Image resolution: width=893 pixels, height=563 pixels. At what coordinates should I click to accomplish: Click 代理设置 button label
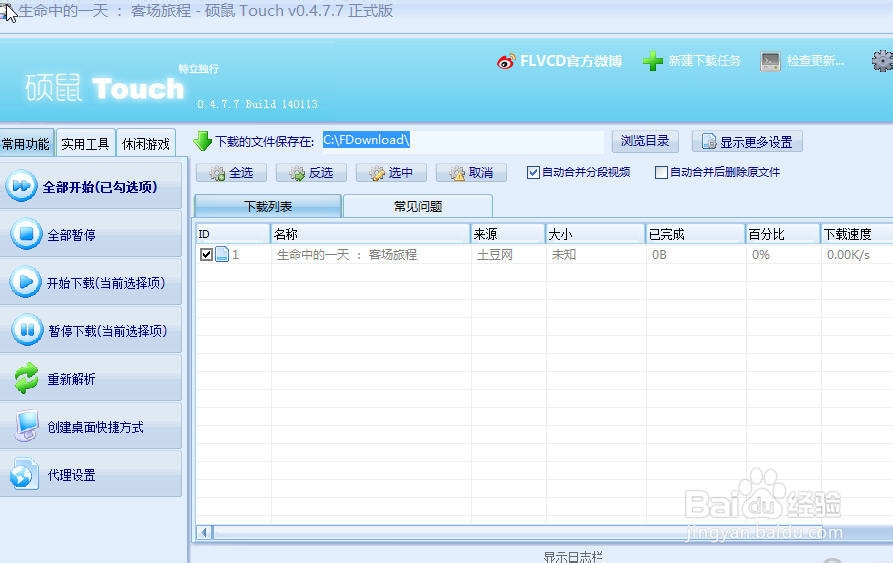tap(71, 474)
